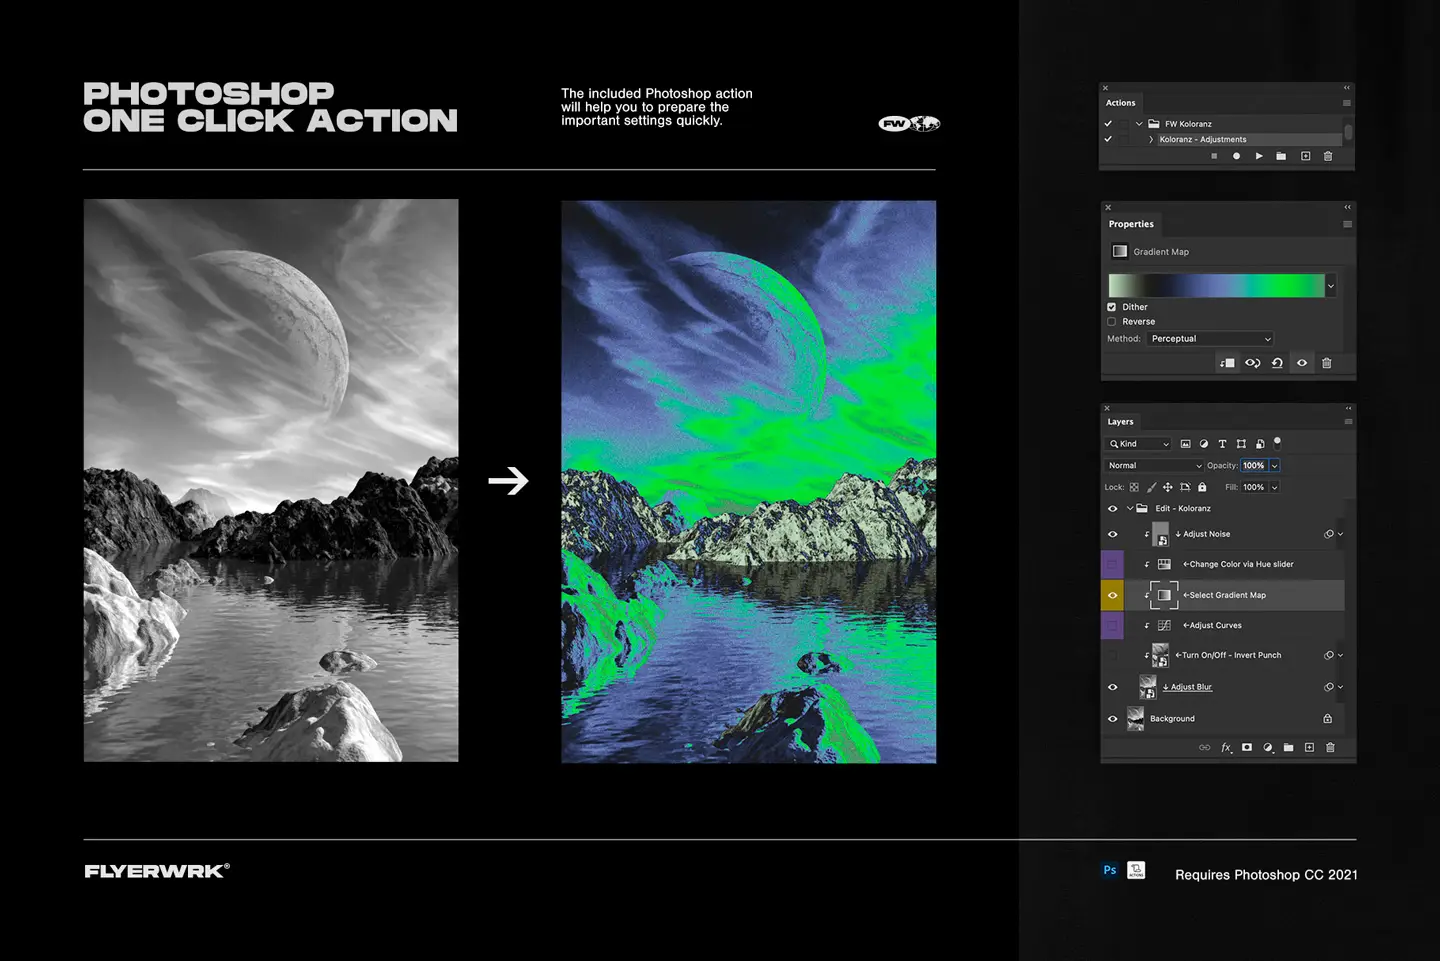Enable the Dither checkbox
Image resolution: width=1440 pixels, height=961 pixels.
[x=1112, y=307]
